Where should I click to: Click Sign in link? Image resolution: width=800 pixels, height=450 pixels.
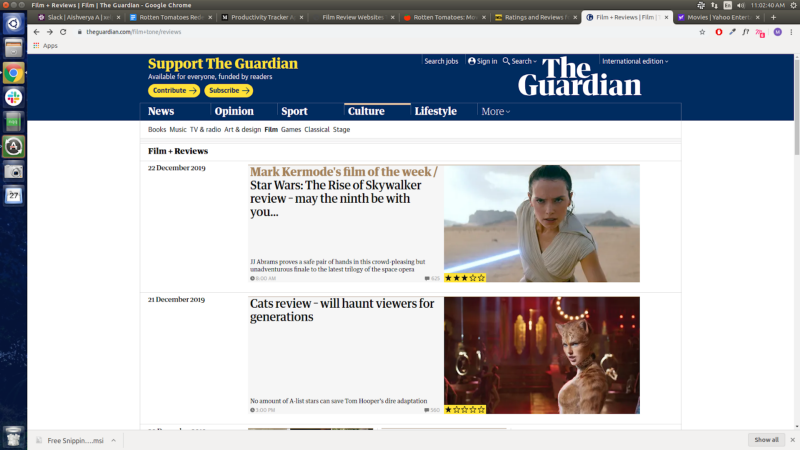(x=482, y=61)
